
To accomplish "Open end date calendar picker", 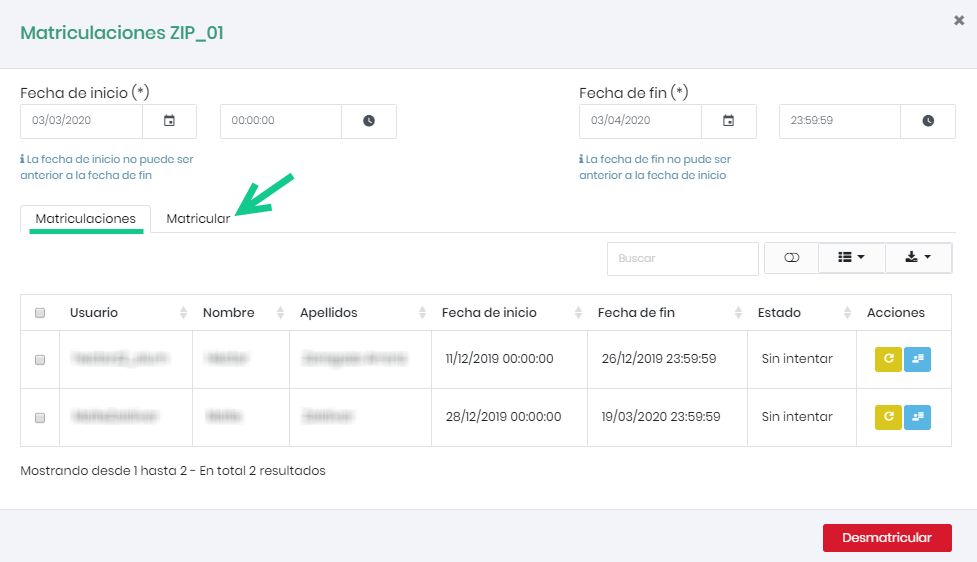I will (728, 121).
